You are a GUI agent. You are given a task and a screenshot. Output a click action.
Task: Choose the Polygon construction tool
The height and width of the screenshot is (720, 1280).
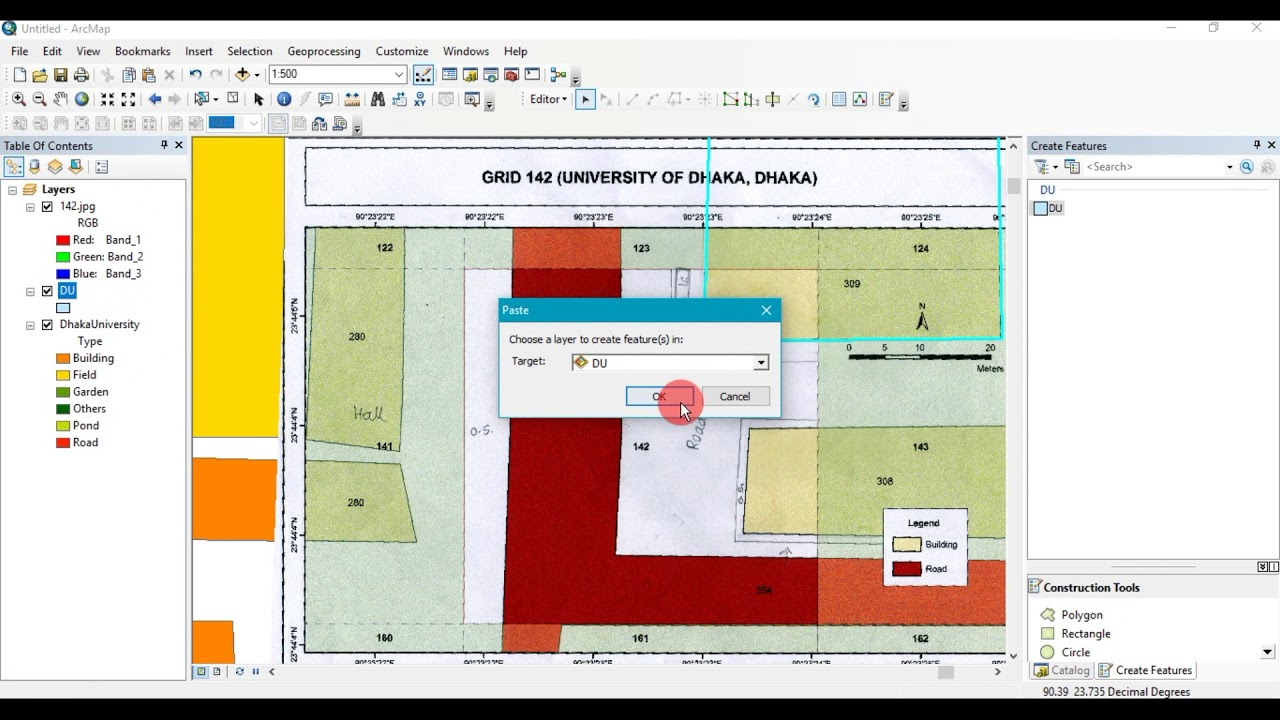click(1072, 615)
